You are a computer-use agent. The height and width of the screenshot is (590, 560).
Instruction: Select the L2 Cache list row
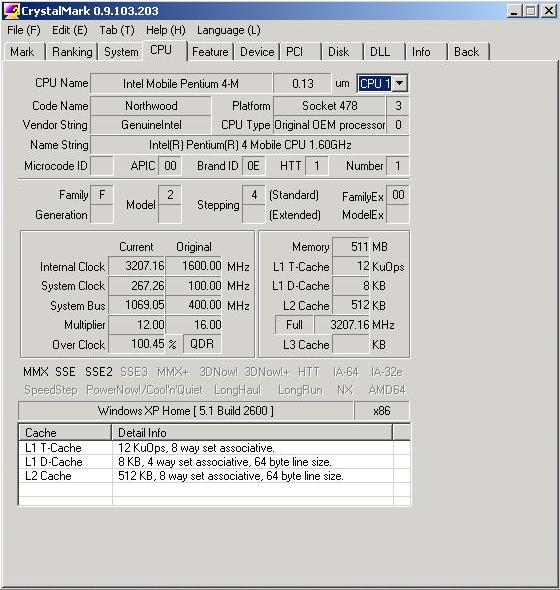point(215,476)
